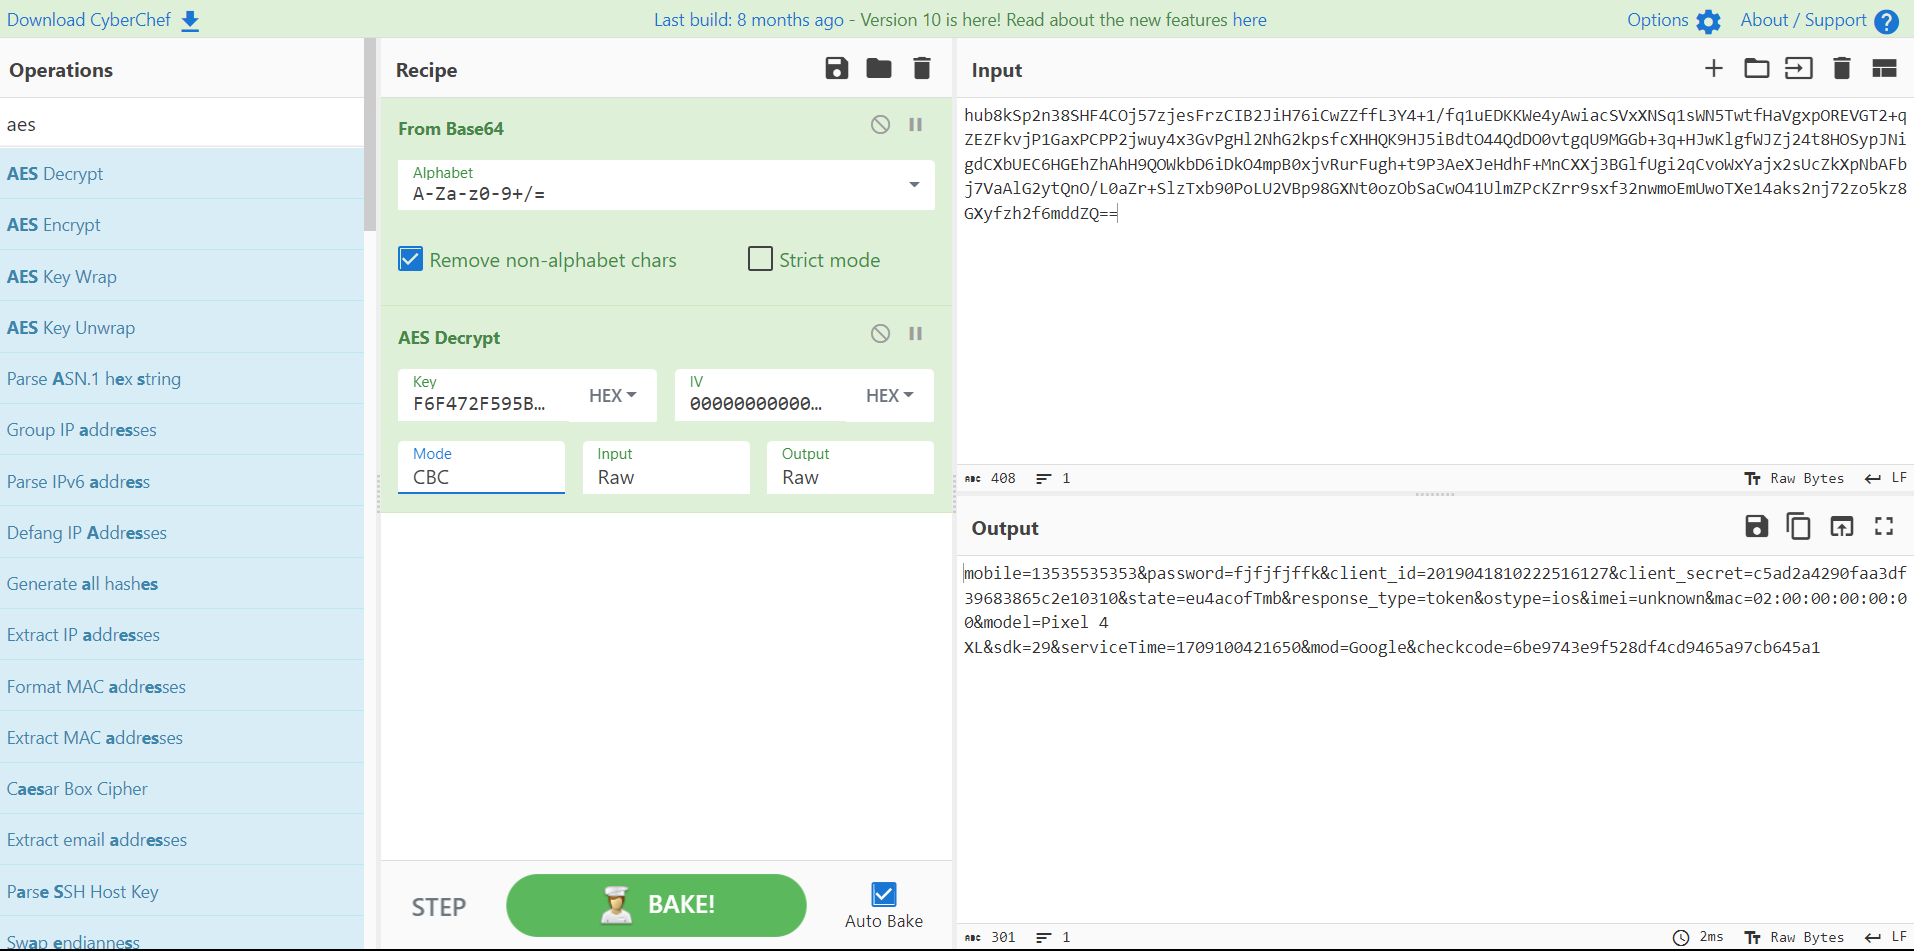Download CyberChef via the download icon

190,21
